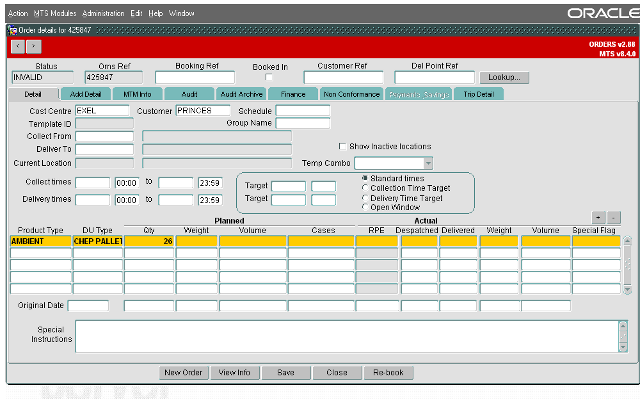Click the Order details window icon

click(13, 30)
